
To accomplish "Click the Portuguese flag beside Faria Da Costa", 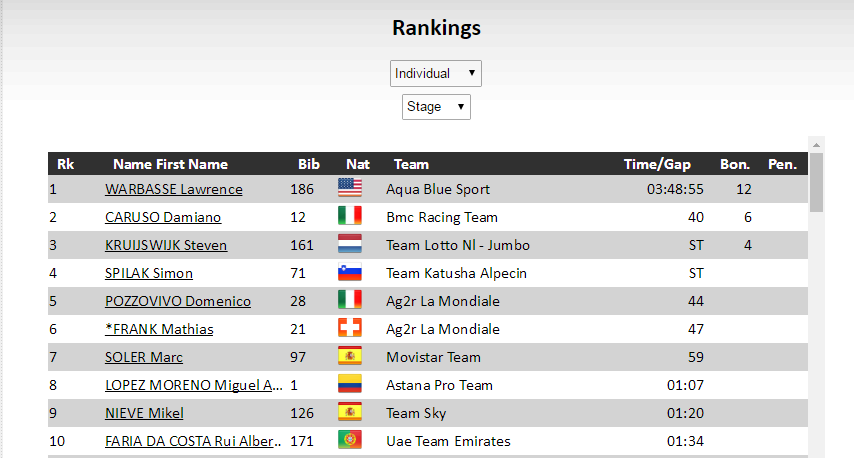I will tap(349, 440).
